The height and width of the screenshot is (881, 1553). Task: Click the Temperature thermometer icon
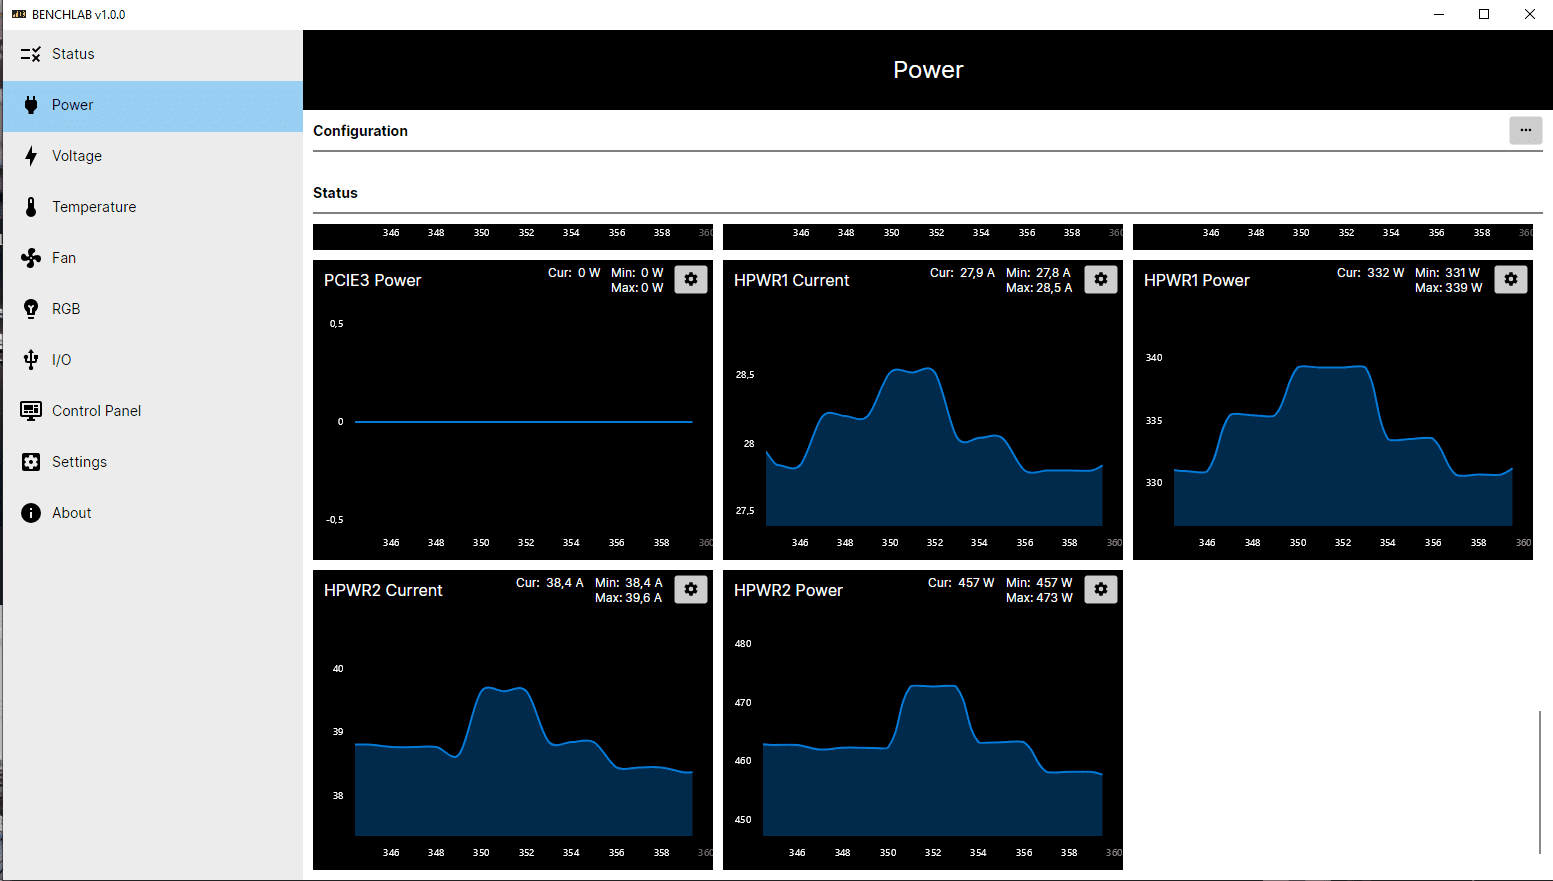31,207
